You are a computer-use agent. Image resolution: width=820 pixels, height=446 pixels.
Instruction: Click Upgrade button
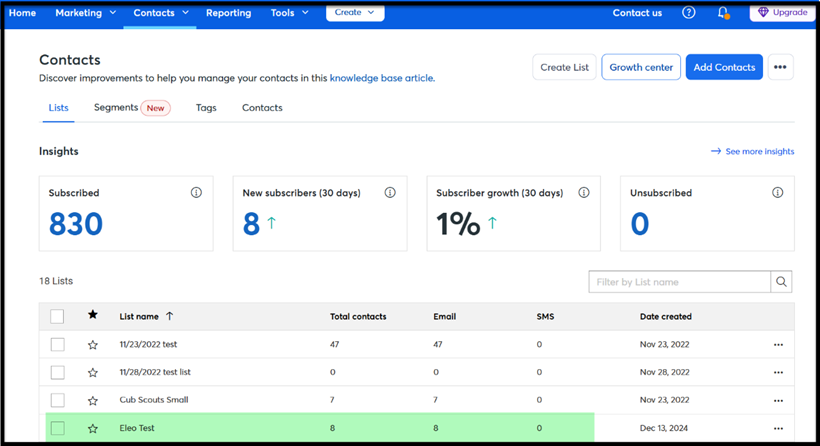click(782, 13)
